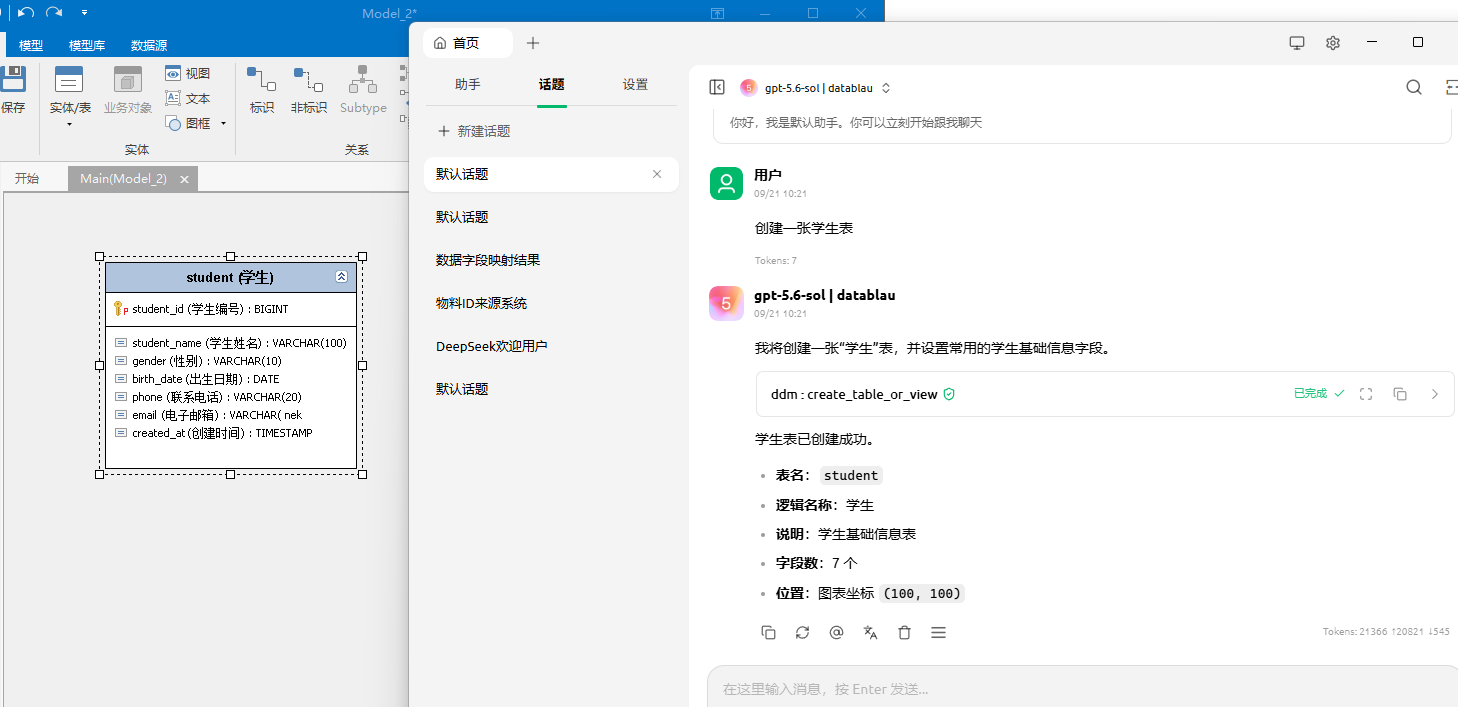Click the verified shield icon beside create_table_or_view
This screenshot has width=1458, height=707.
[x=949, y=394]
